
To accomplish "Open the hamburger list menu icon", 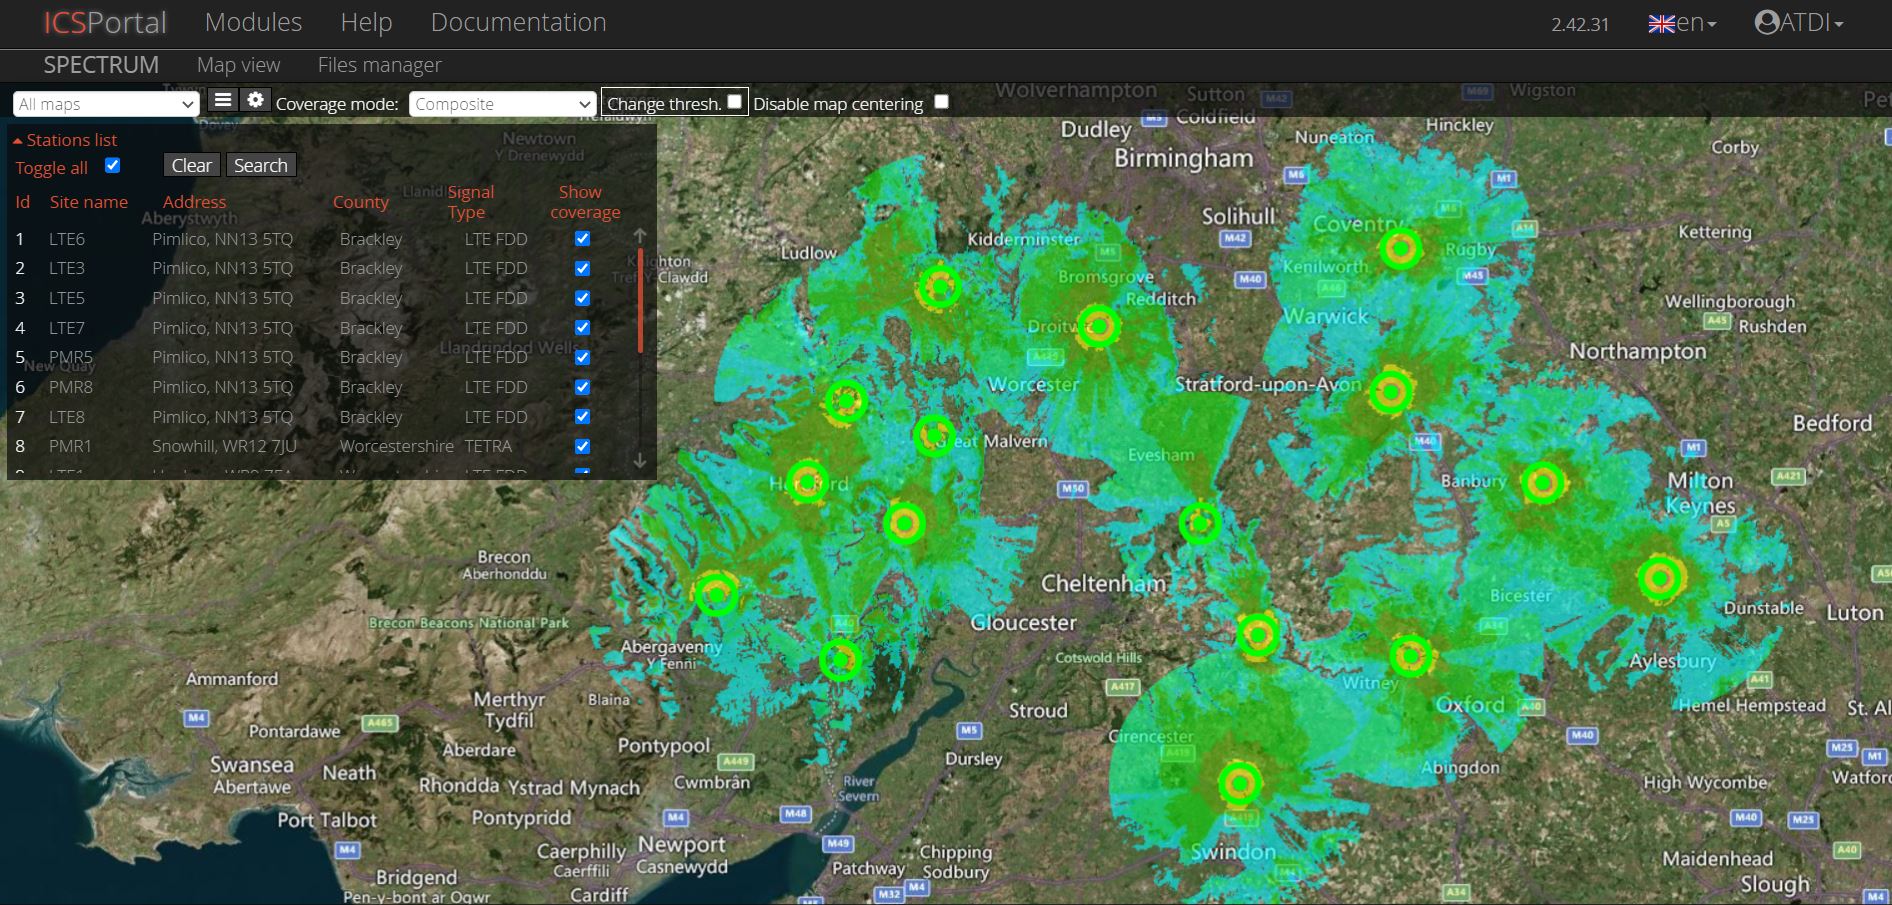I will (223, 100).
